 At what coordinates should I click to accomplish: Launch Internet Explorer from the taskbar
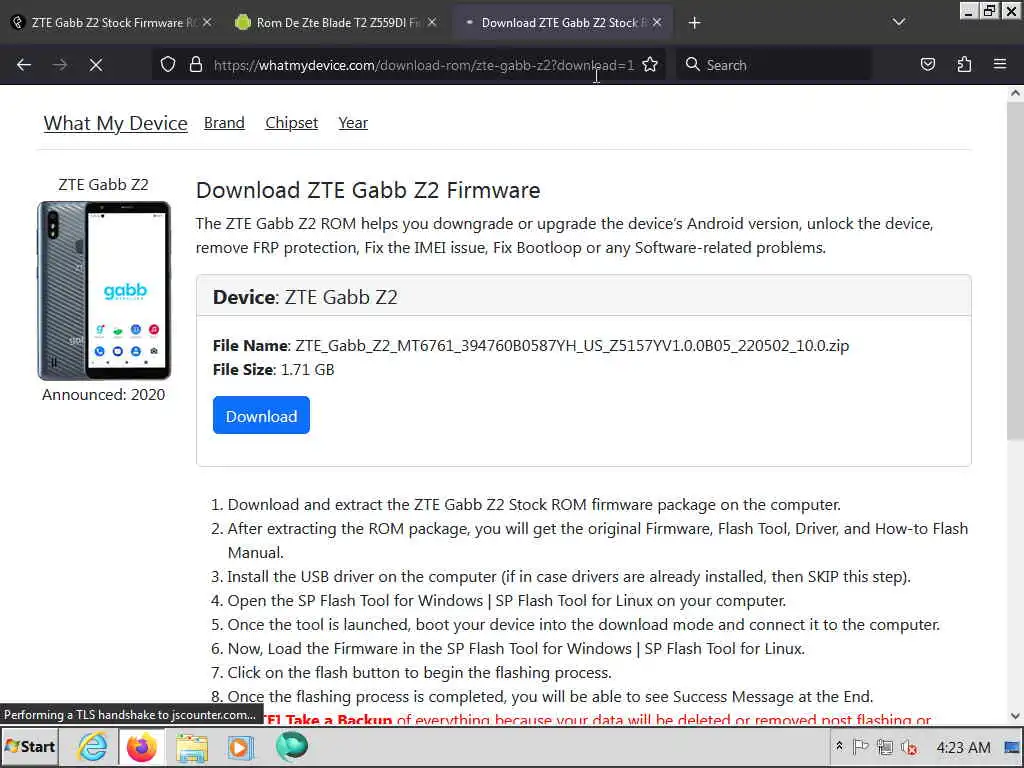[x=92, y=746]
